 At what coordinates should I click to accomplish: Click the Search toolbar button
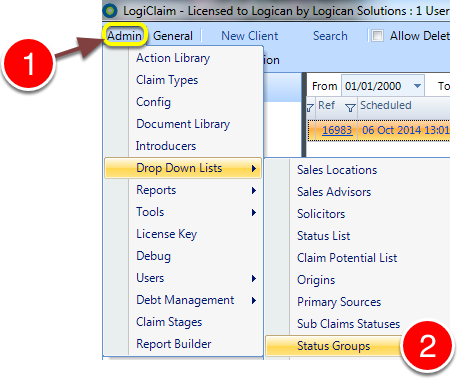330,36
